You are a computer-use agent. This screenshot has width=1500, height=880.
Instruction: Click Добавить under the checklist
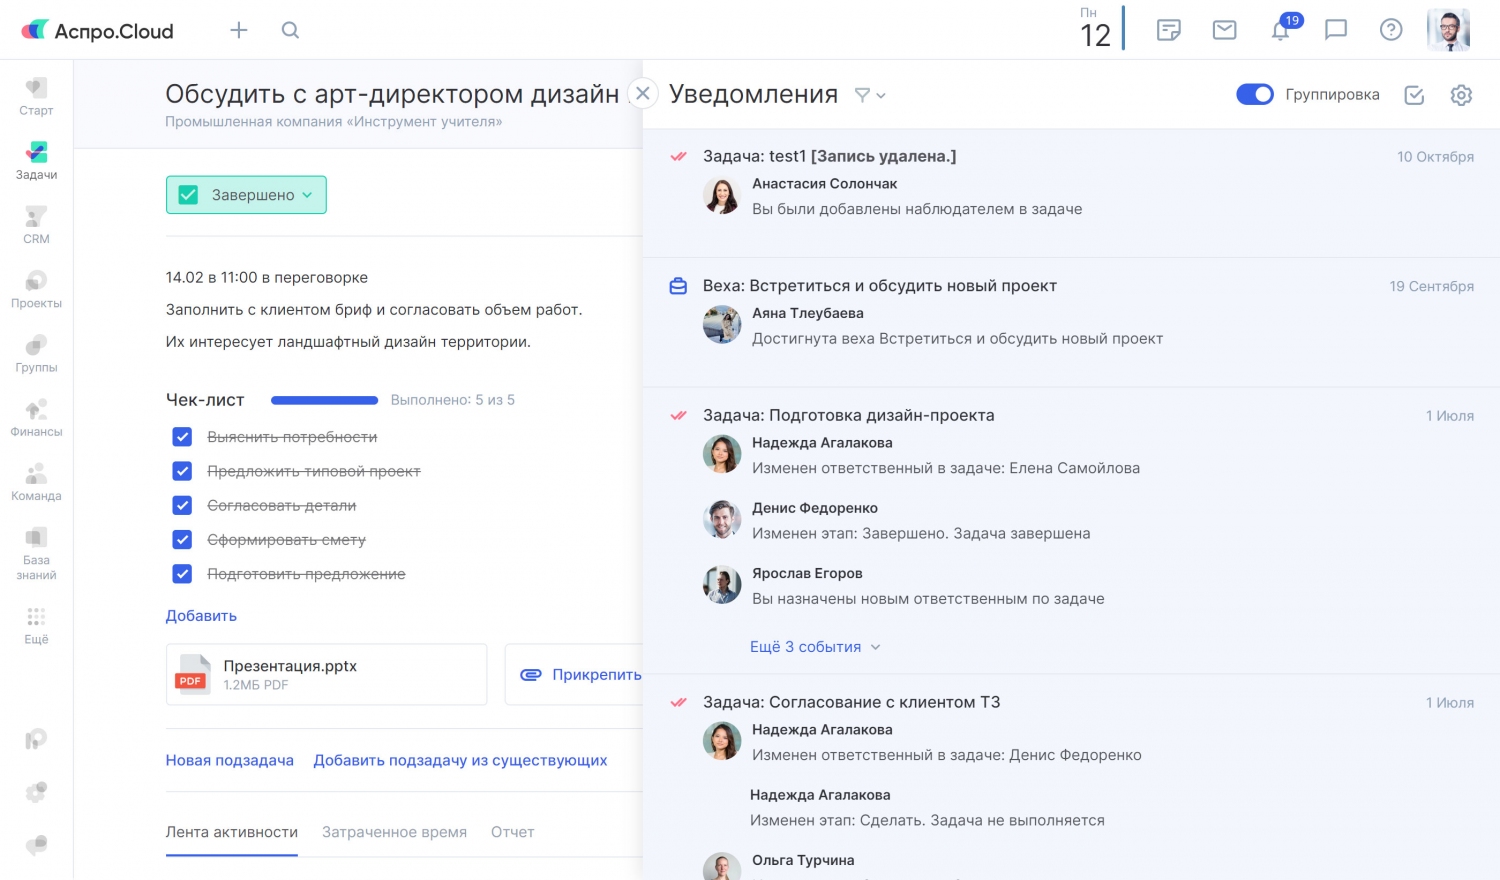pos(201,616)
